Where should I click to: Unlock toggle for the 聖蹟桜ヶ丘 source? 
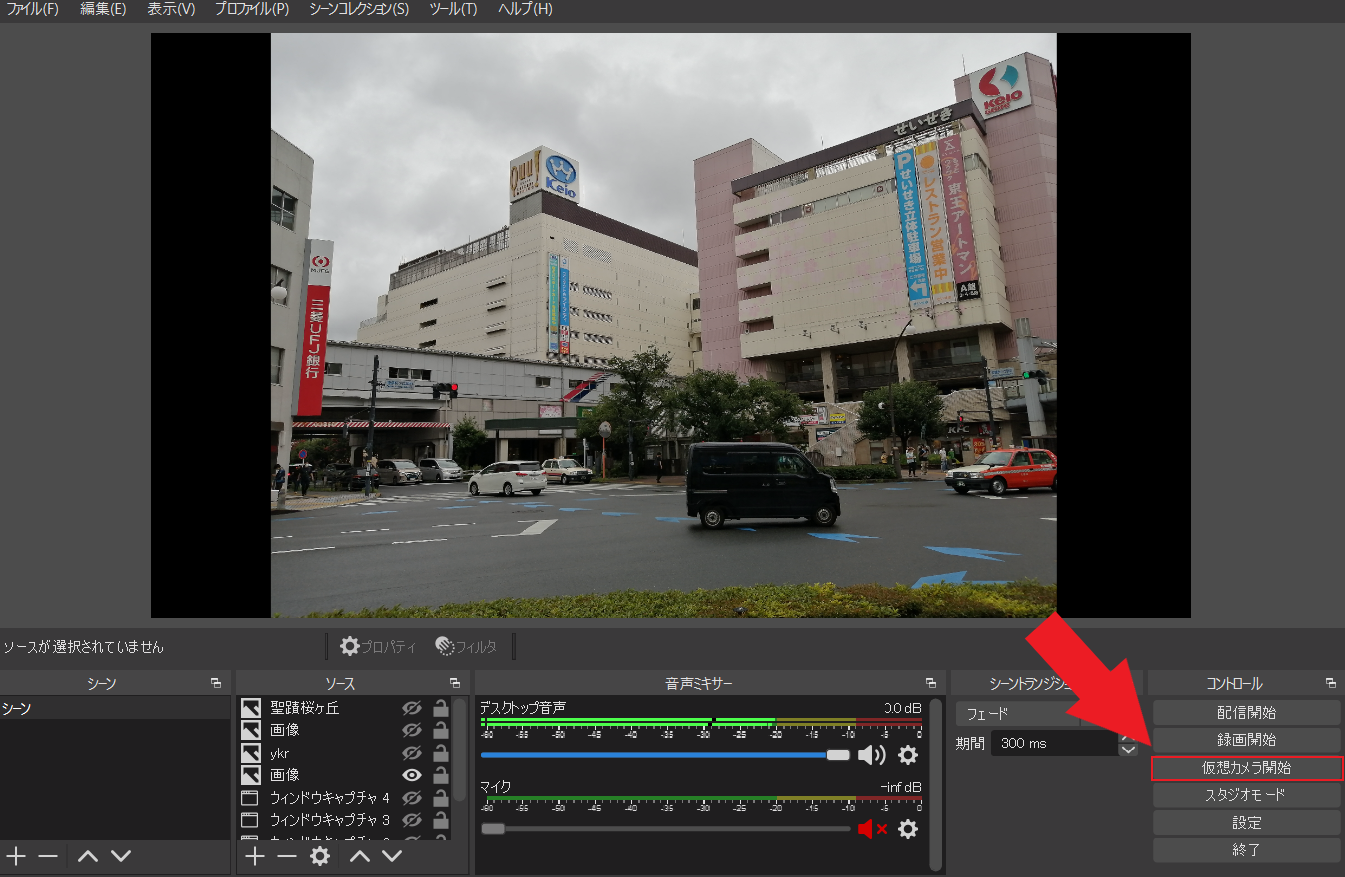pos(440,708)
